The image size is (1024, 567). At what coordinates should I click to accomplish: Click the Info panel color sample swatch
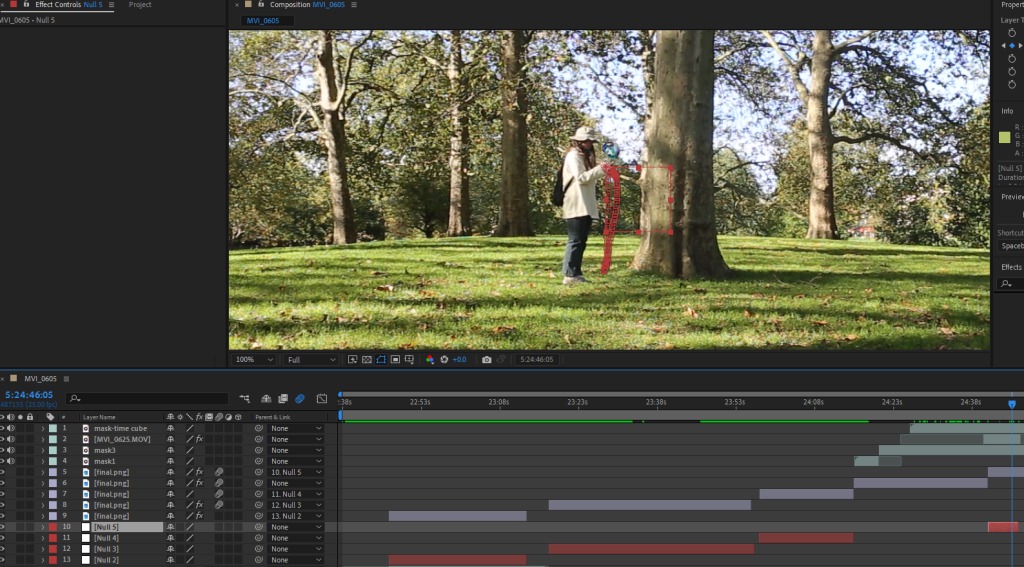tap(1004, 137)
